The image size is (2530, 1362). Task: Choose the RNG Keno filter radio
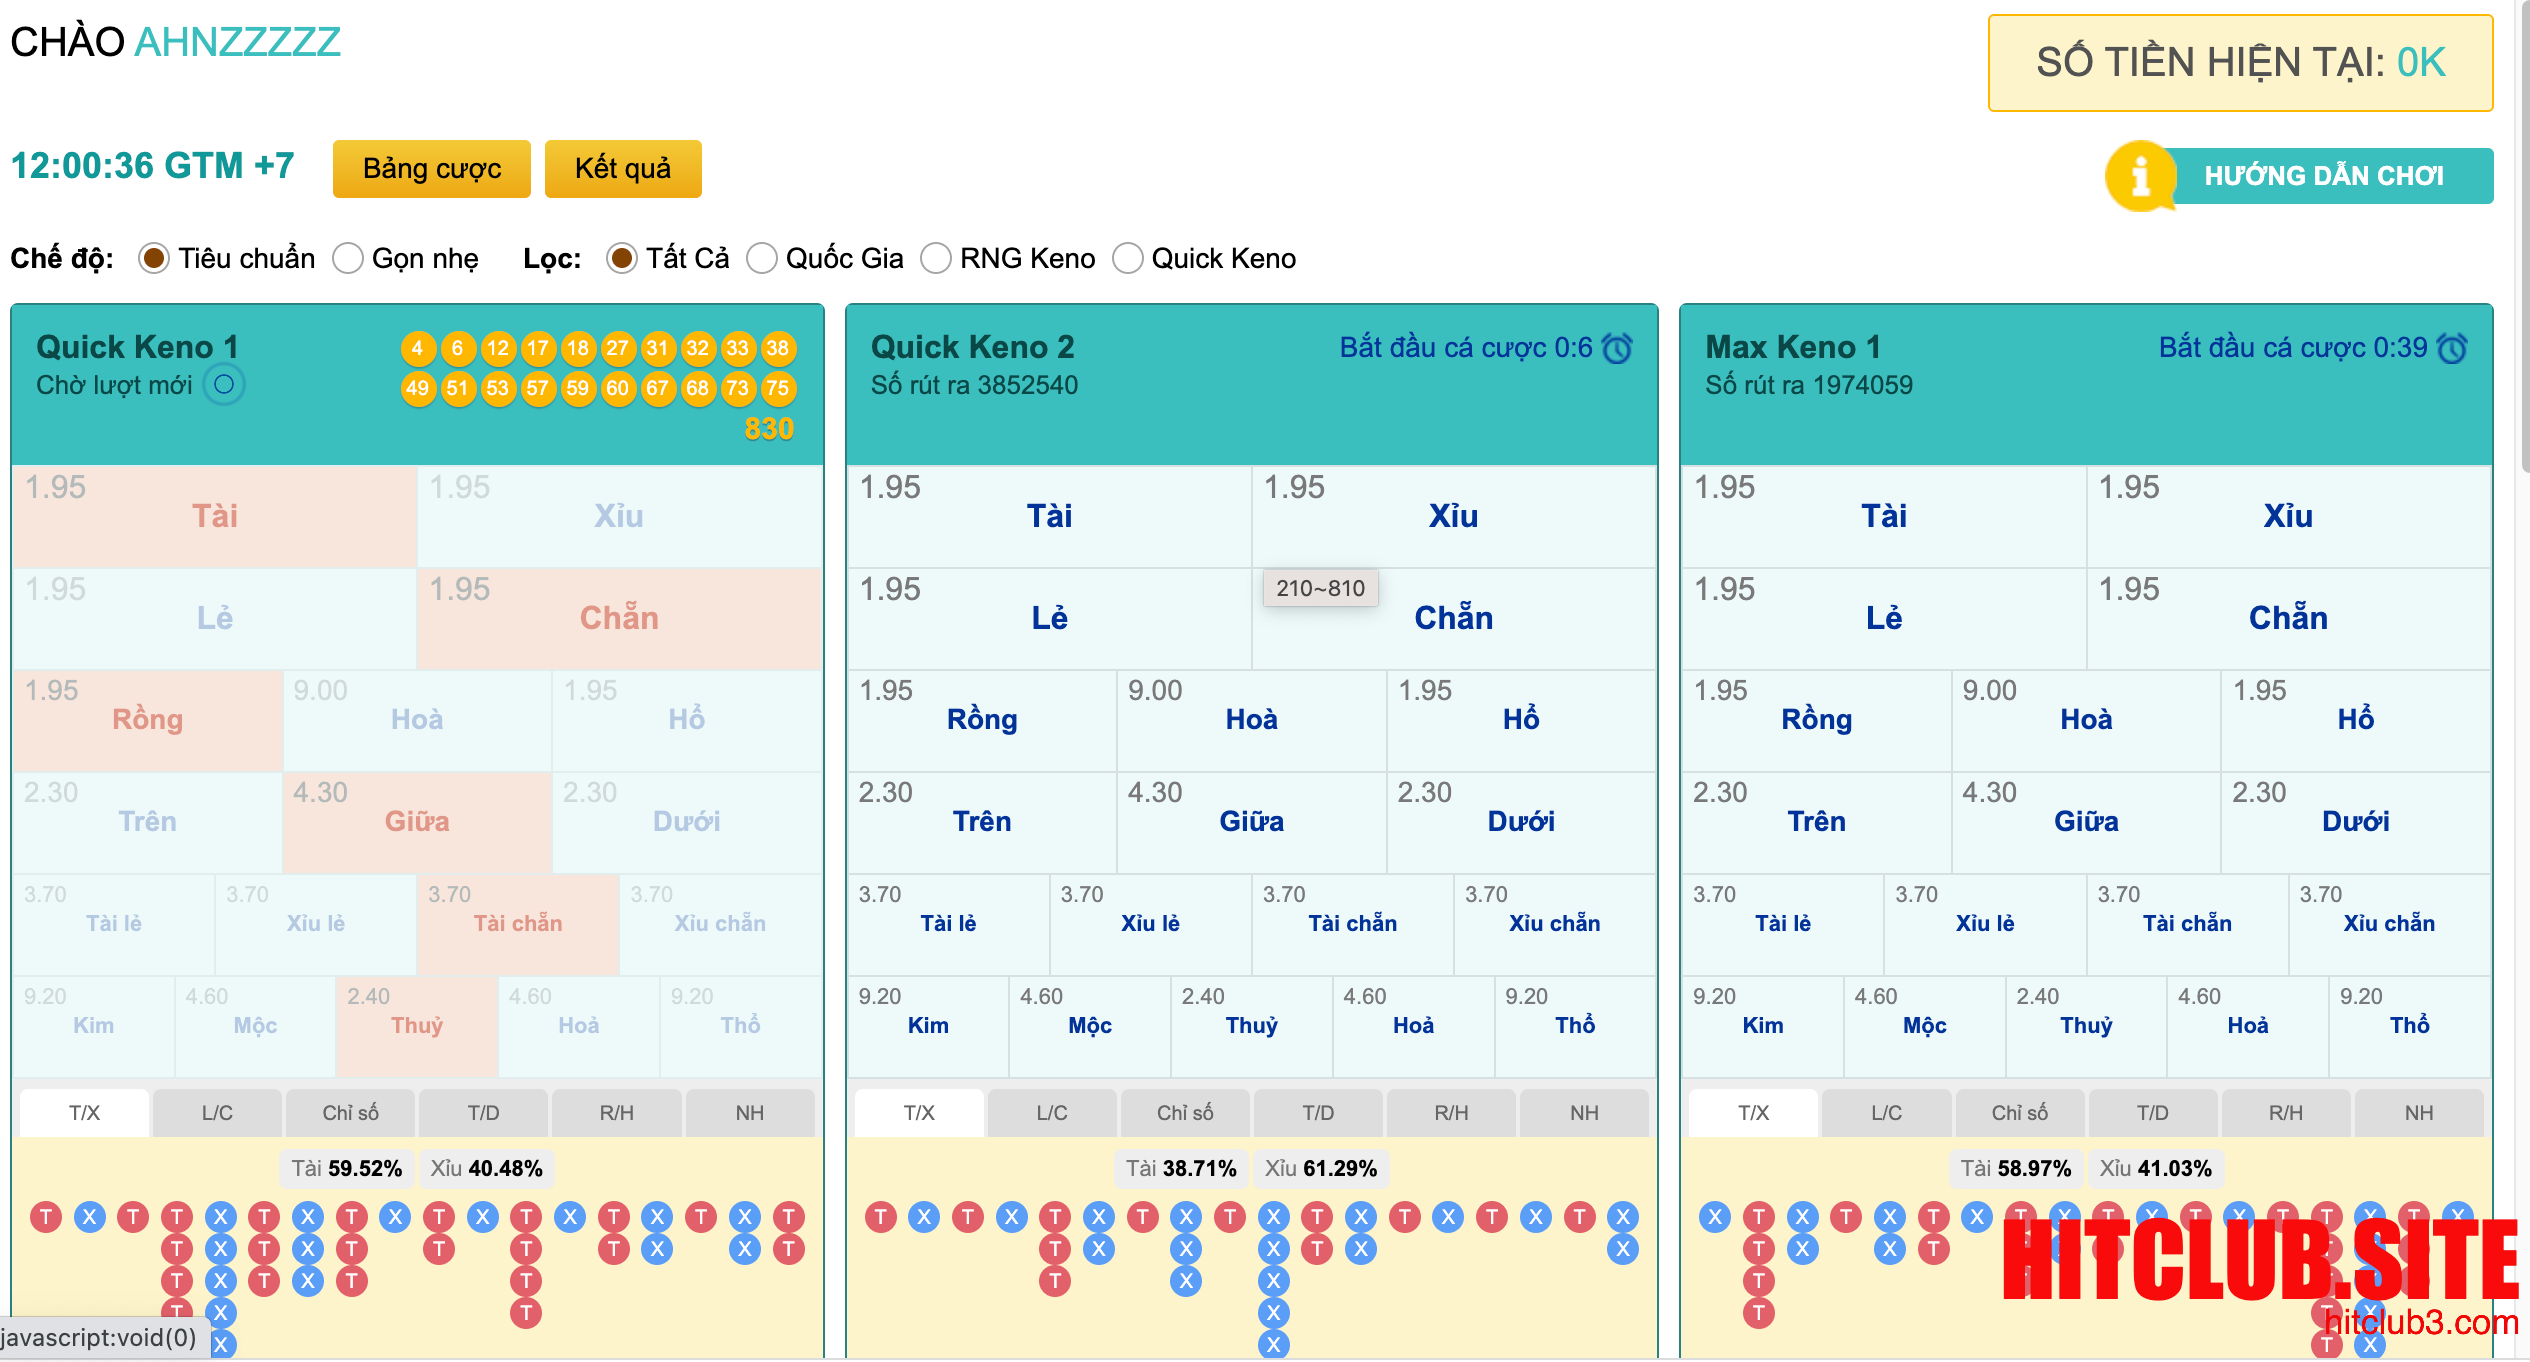(936, 259)
